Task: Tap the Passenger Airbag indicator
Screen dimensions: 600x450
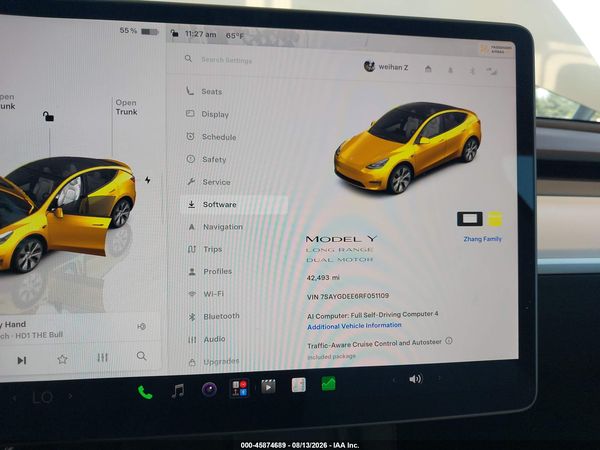Action: [496, 49]
